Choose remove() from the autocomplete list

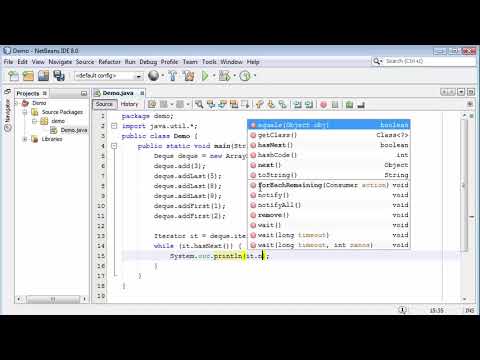[329, 215]
